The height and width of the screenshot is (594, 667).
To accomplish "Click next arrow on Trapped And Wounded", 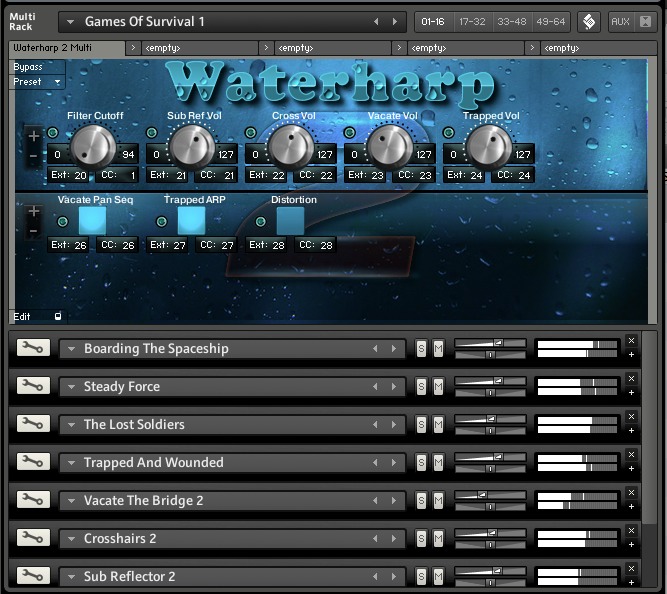I will (x=394, y=463).
